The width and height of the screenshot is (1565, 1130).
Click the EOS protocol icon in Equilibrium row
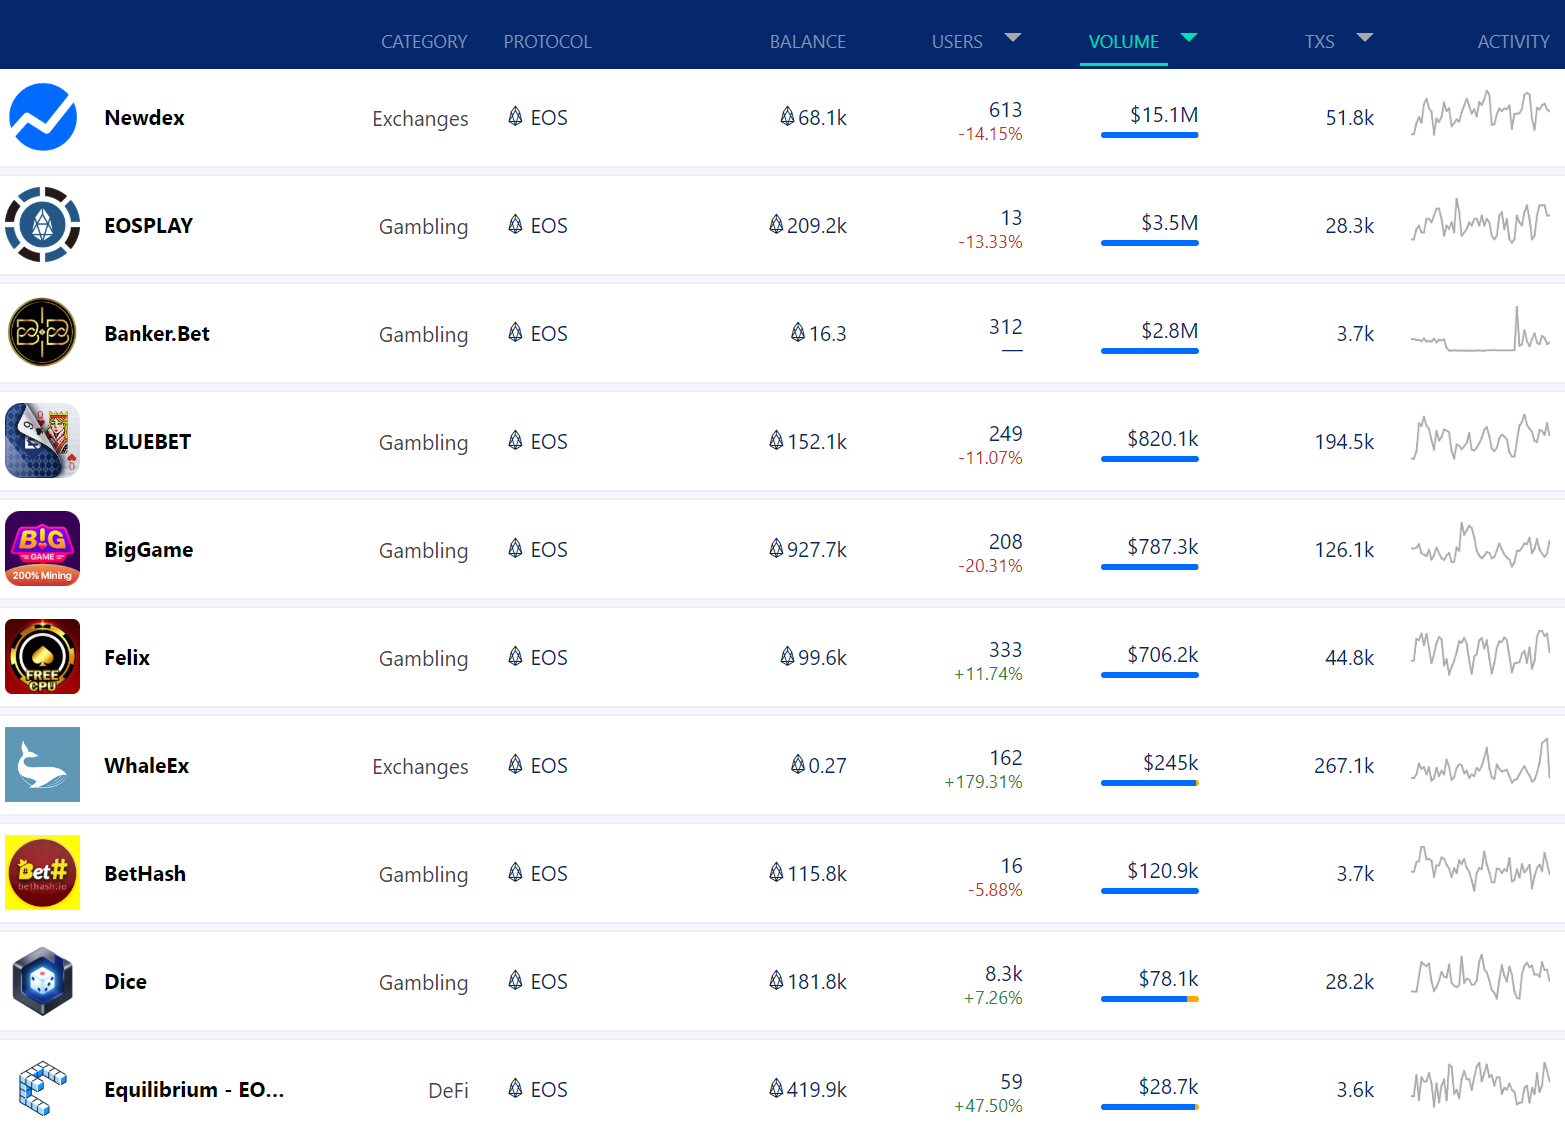point(515,1089)
